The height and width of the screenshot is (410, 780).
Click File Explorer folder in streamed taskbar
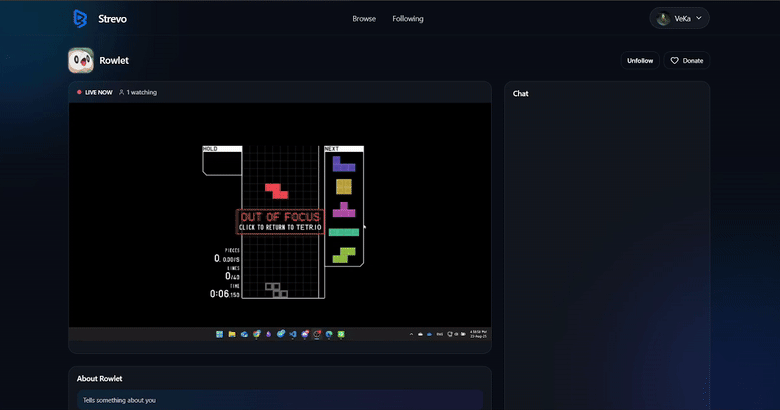click(x=231, y=334)
